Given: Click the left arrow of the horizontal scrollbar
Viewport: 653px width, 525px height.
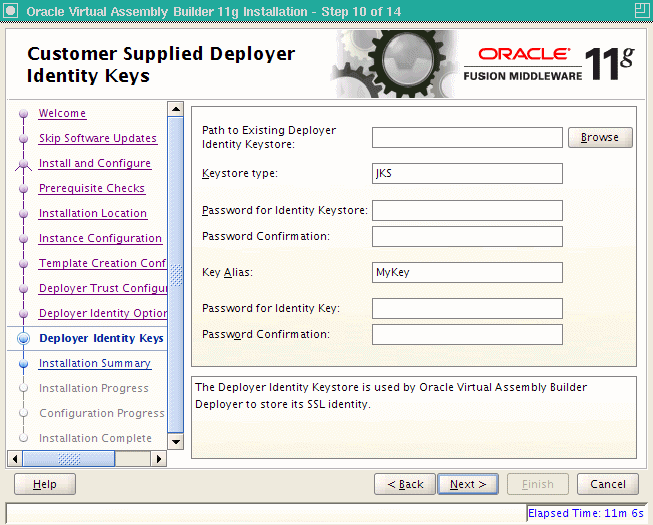Looking at the screenshot, I should pyautogui.click(x=15, y=459).
